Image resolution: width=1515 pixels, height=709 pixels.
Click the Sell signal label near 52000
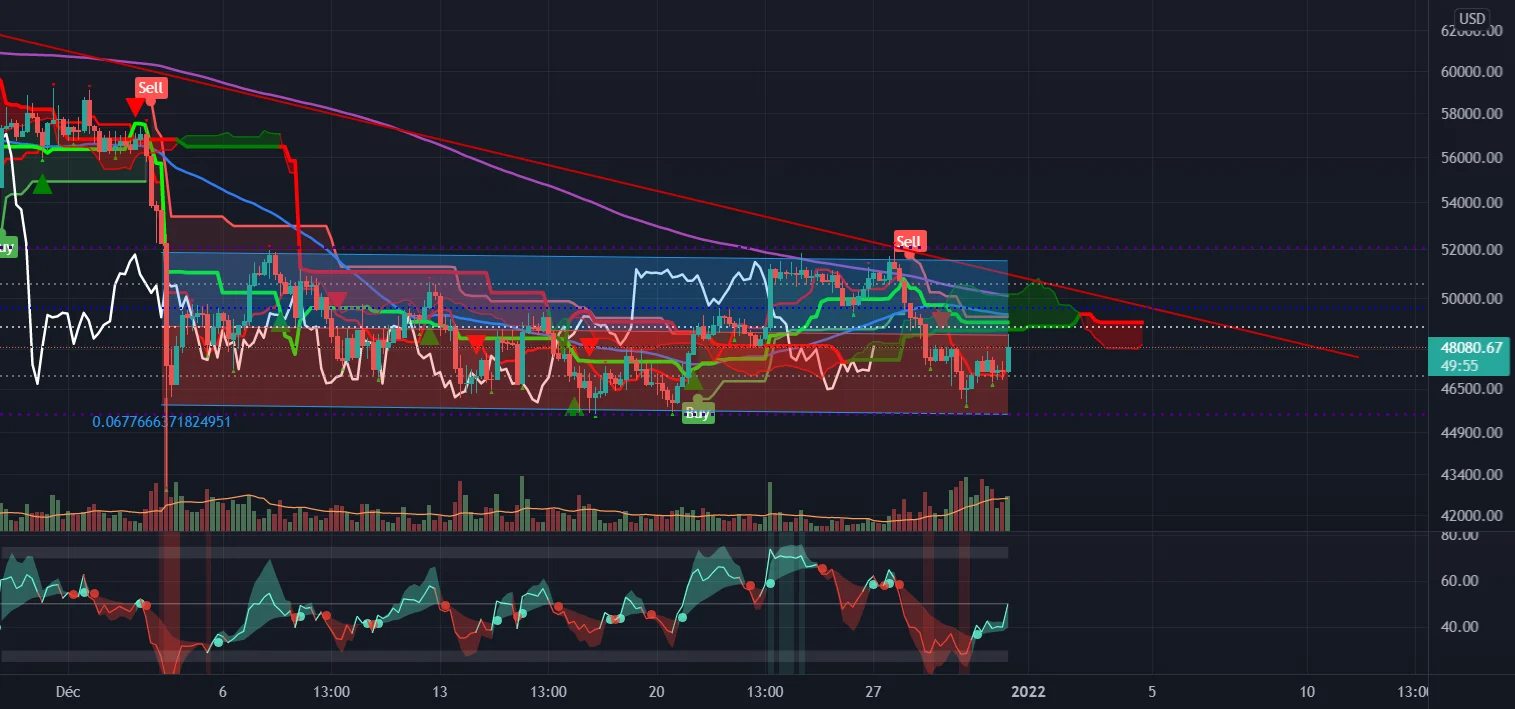coord(908,241)
